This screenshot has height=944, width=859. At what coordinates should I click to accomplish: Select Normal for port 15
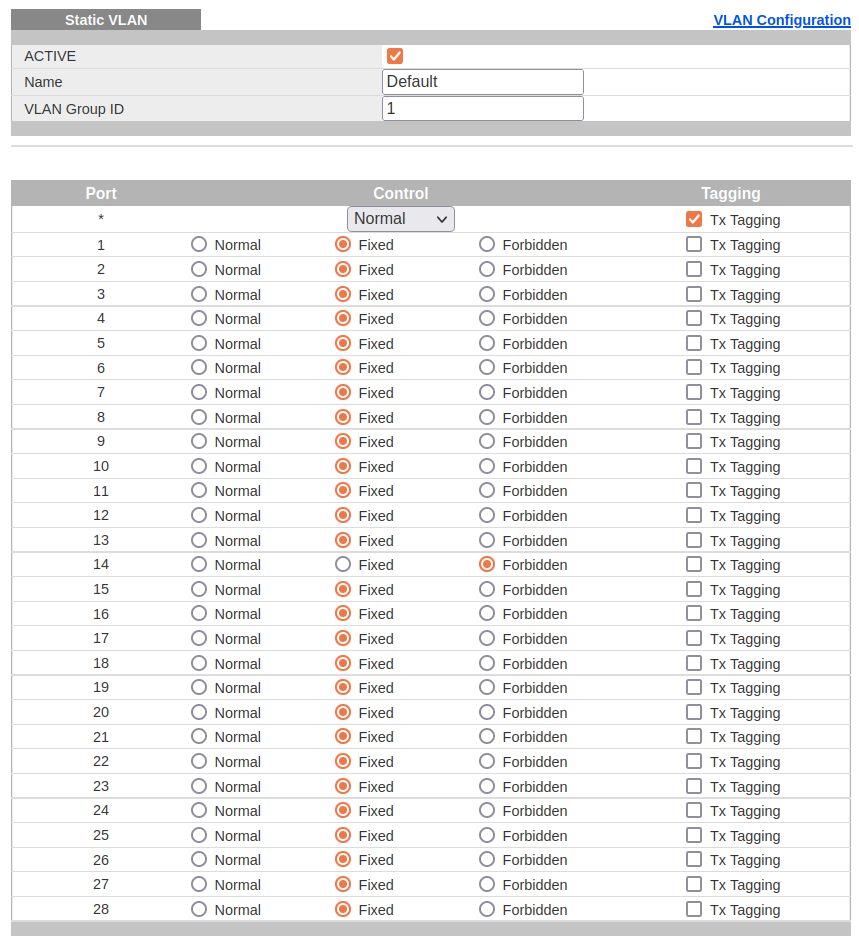(x=199, y=589)
